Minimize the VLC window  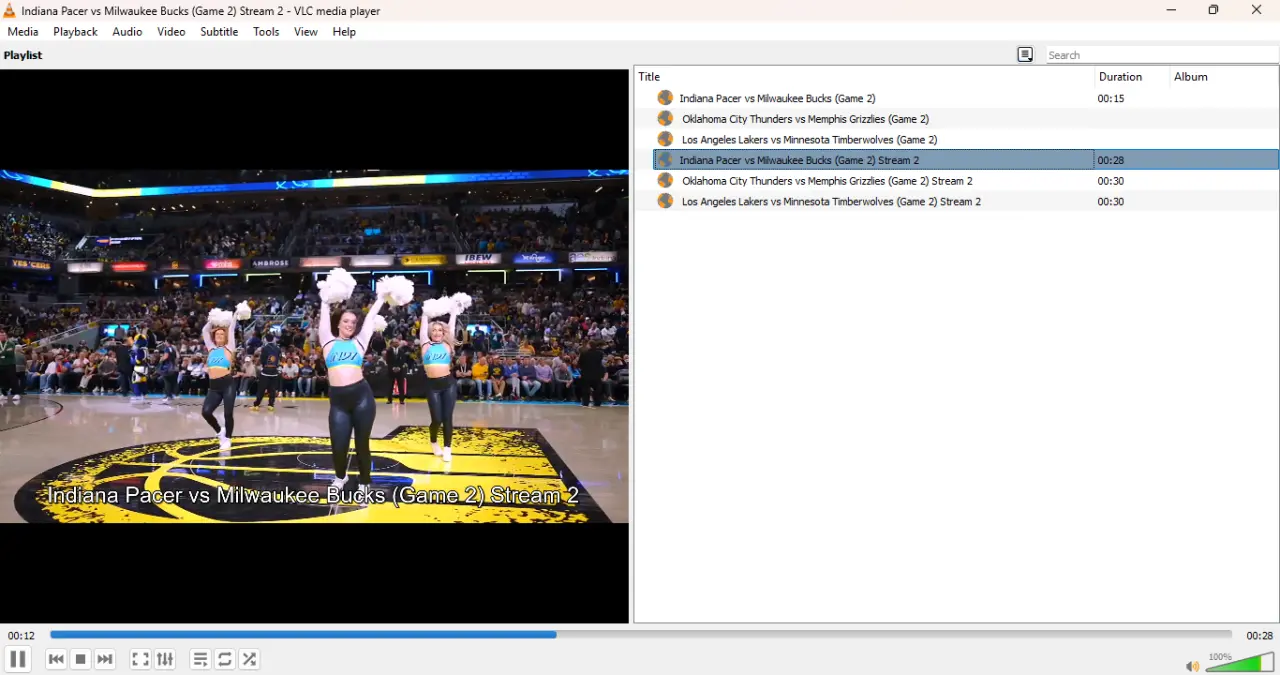pos(1171,10)
